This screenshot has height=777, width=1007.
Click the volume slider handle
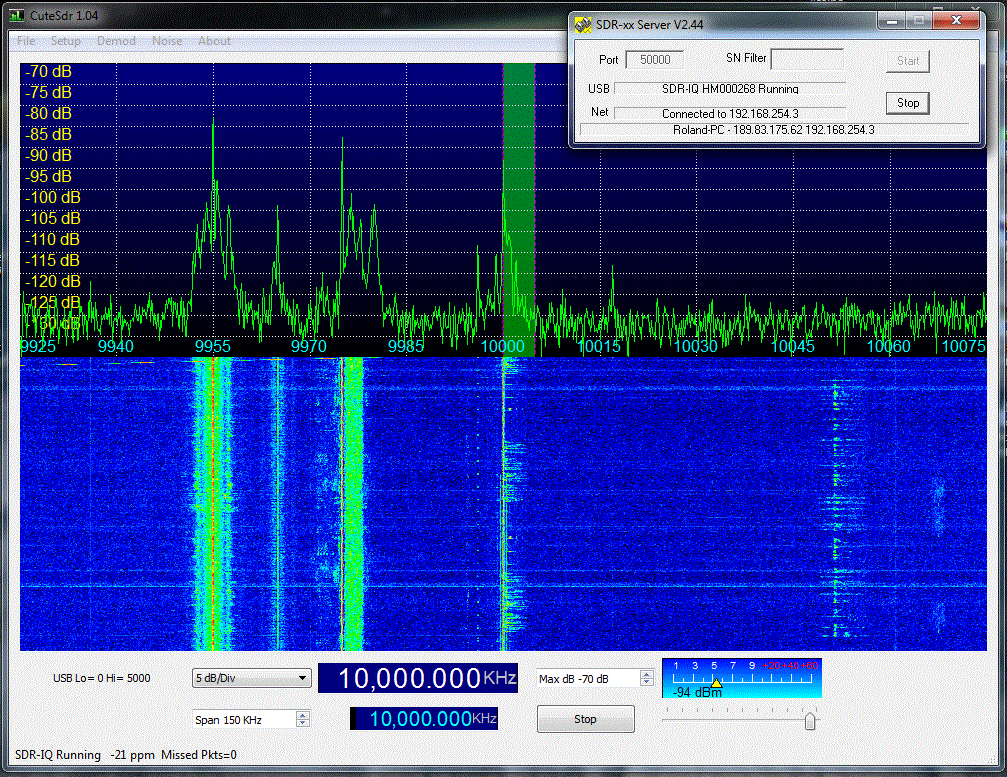[x=810, y=720]
